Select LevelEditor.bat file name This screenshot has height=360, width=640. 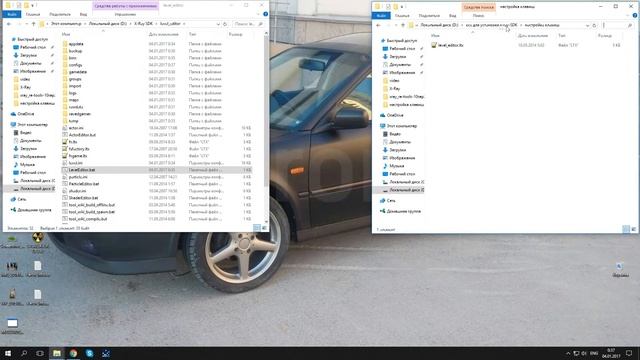82,170
